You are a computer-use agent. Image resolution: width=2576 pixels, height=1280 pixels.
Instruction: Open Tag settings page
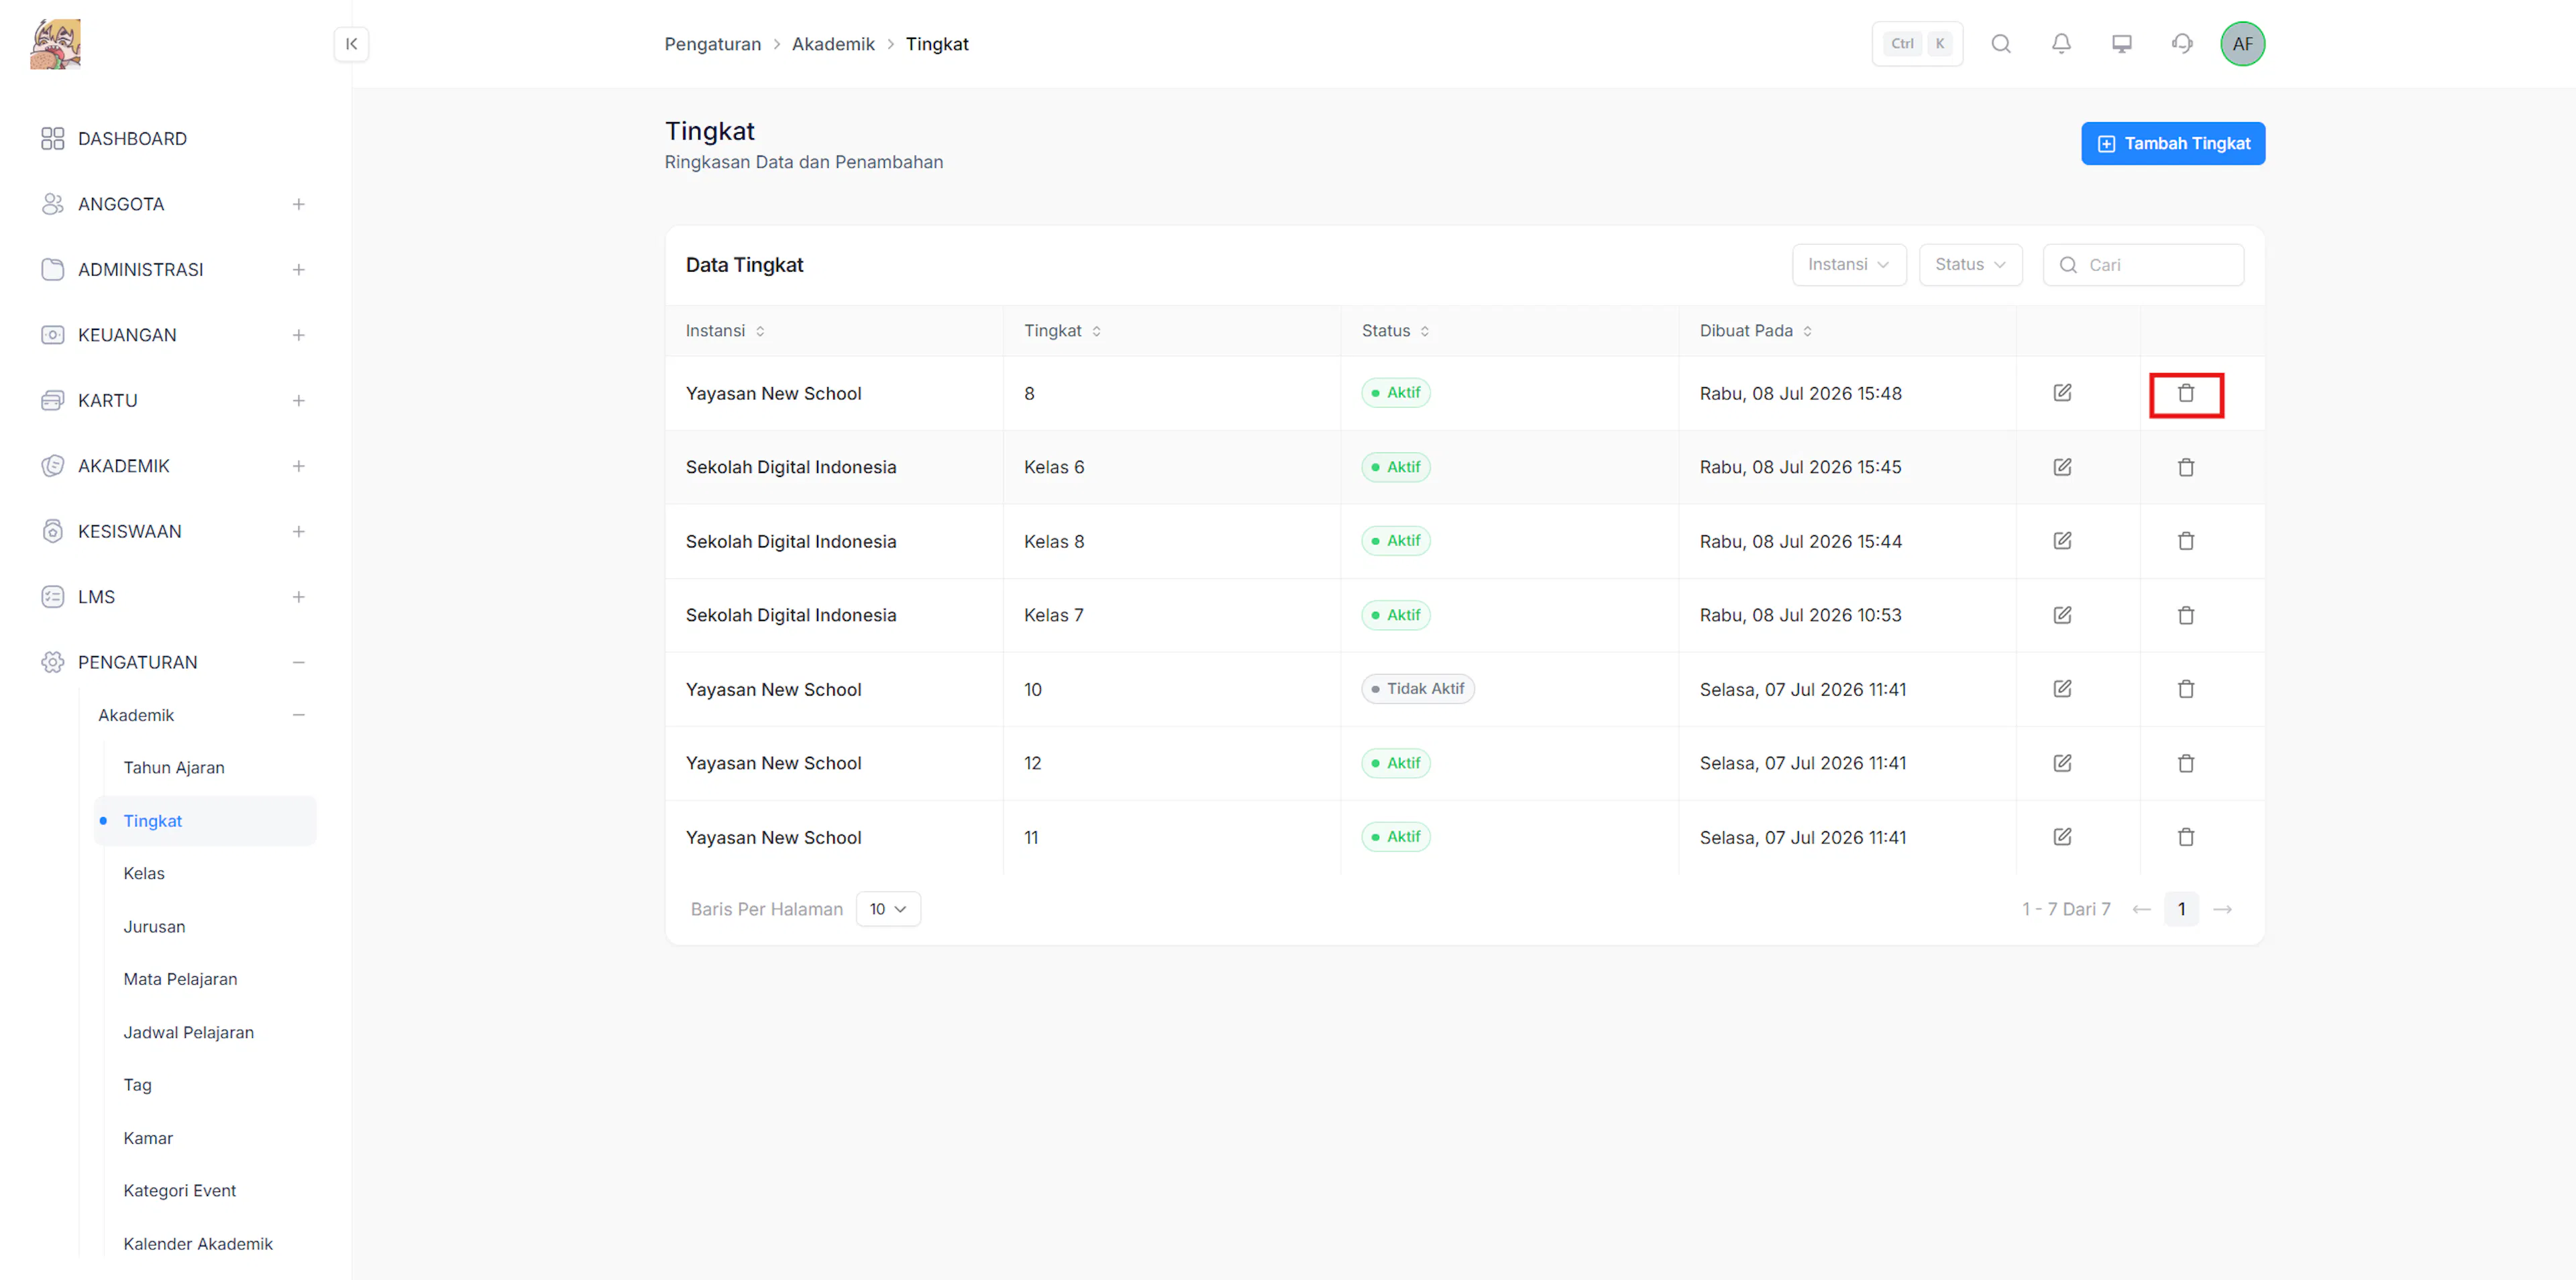point(137,1085)
